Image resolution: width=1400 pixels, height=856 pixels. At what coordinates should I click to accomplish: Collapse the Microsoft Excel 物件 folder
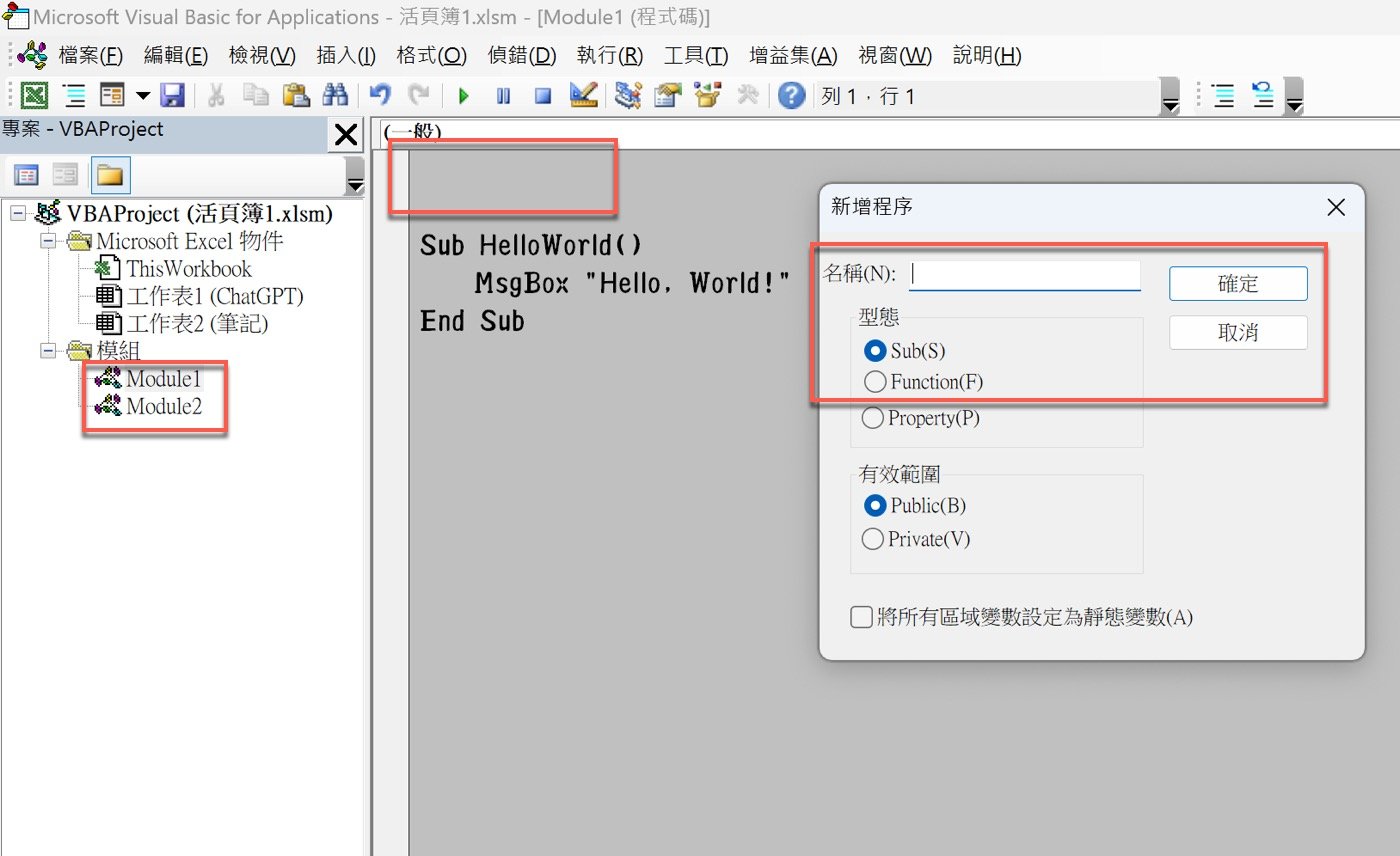click(48, 241)
